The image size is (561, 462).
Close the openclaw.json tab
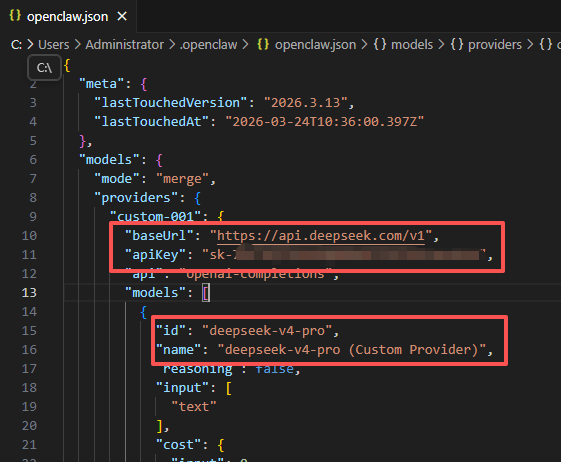tap(122, 16)
